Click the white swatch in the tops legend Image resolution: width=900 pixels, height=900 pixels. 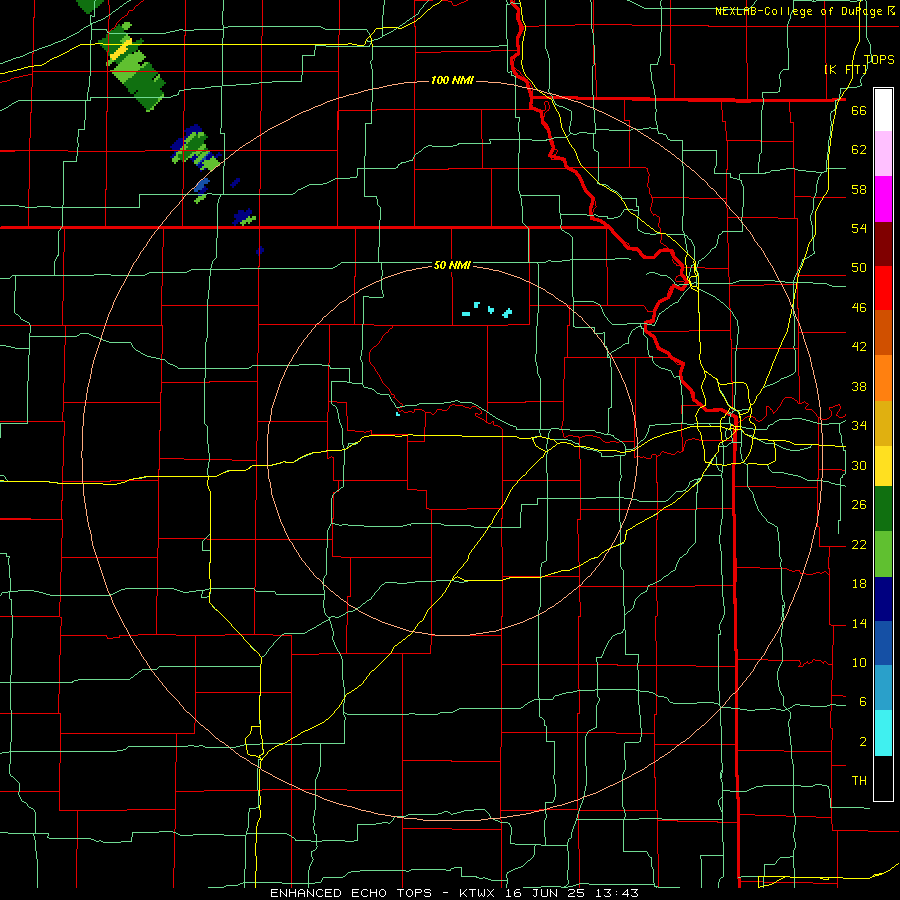click(x=883, y=110)
